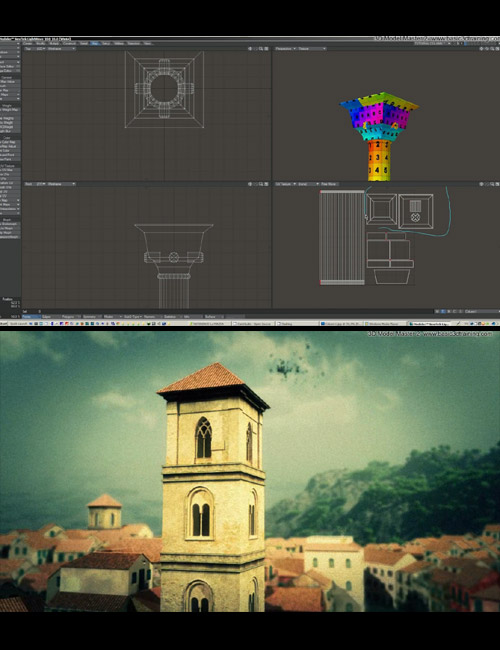Viewport: 500px width, 650px height.
Task: Switch to the Create tab
Action: point(28,43)
